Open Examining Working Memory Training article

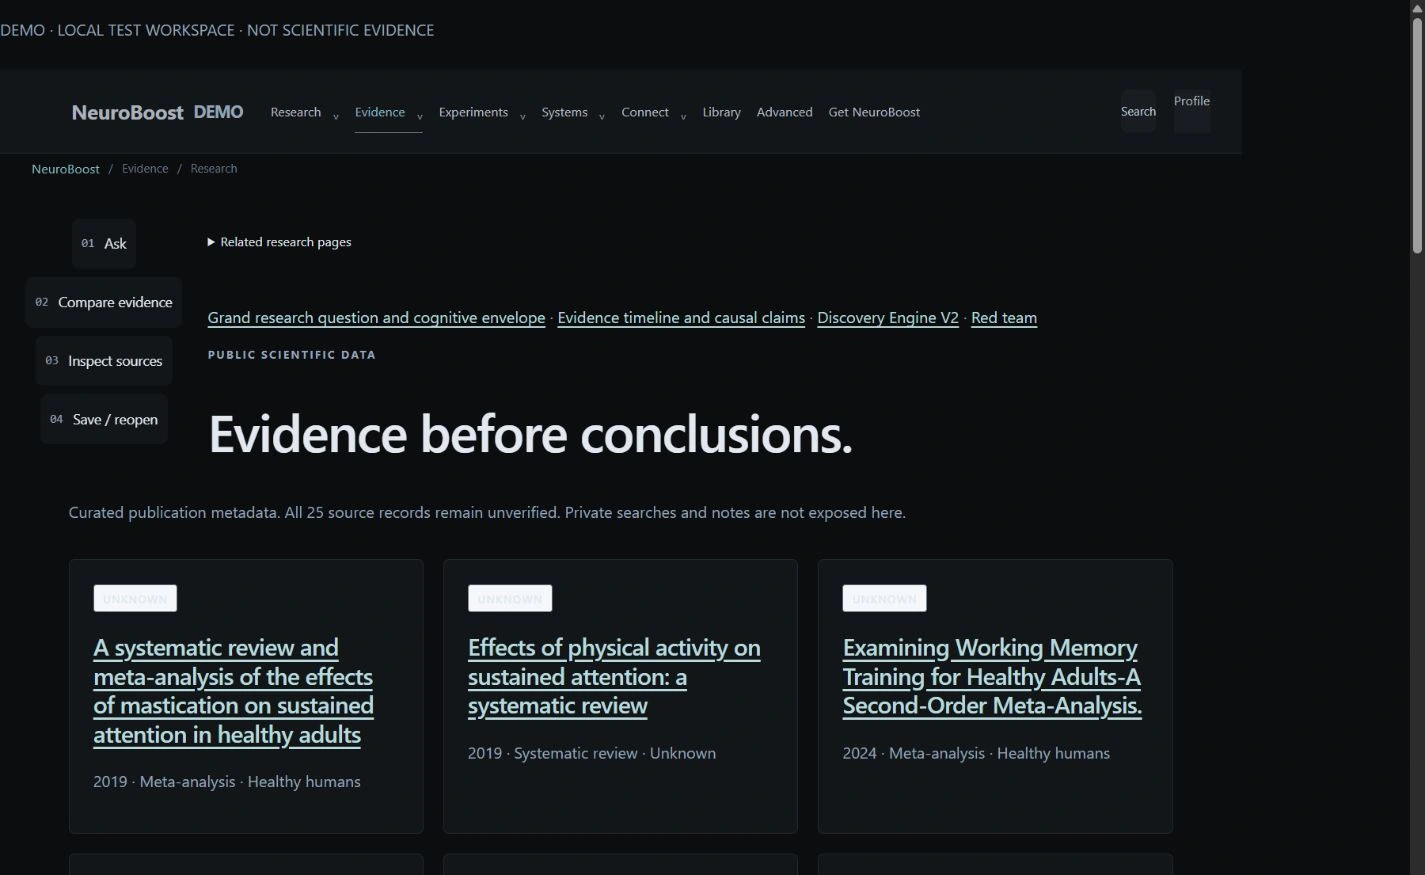[992, 677]
